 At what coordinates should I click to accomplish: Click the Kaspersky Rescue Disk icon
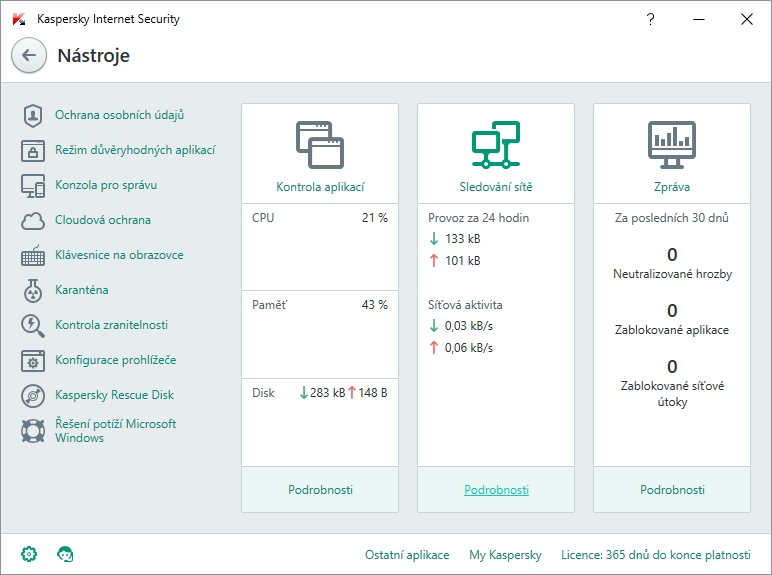33,396
